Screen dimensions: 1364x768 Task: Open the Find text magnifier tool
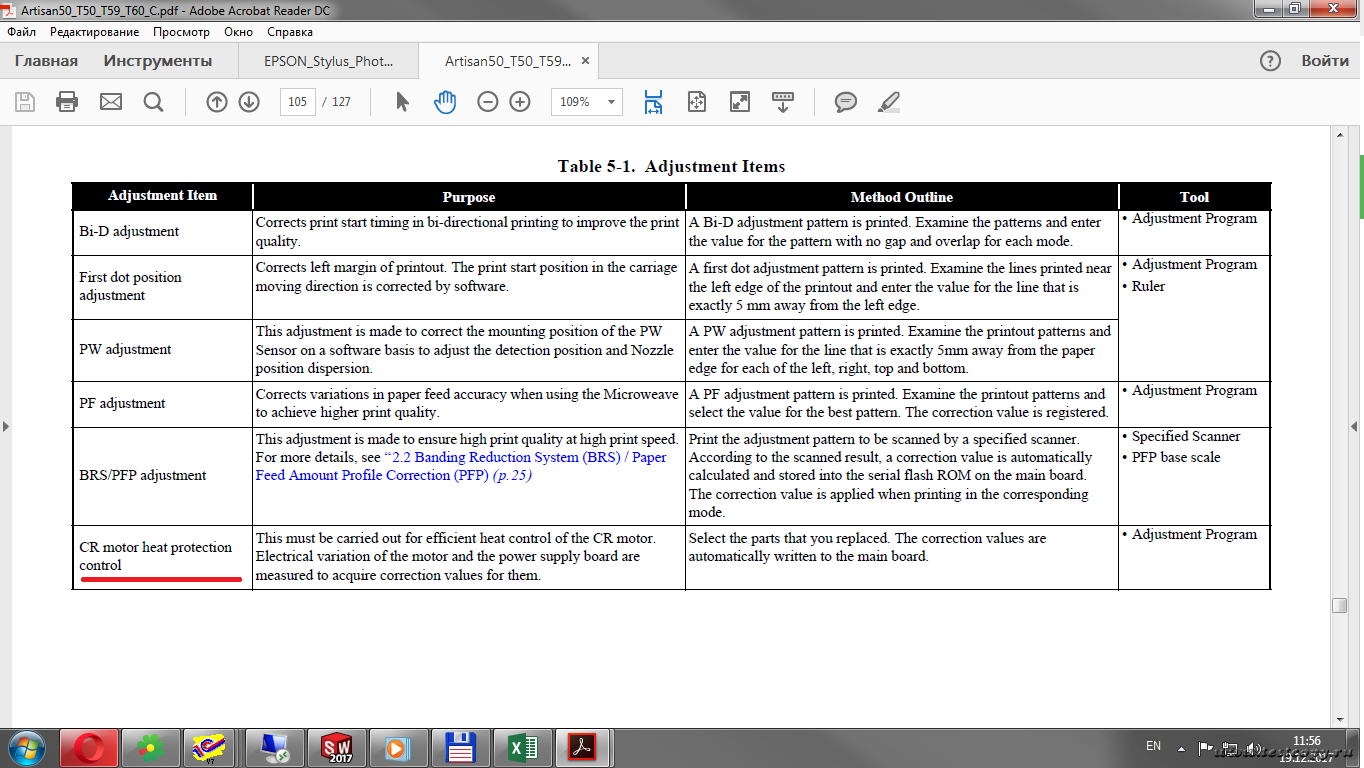point(153,102)
